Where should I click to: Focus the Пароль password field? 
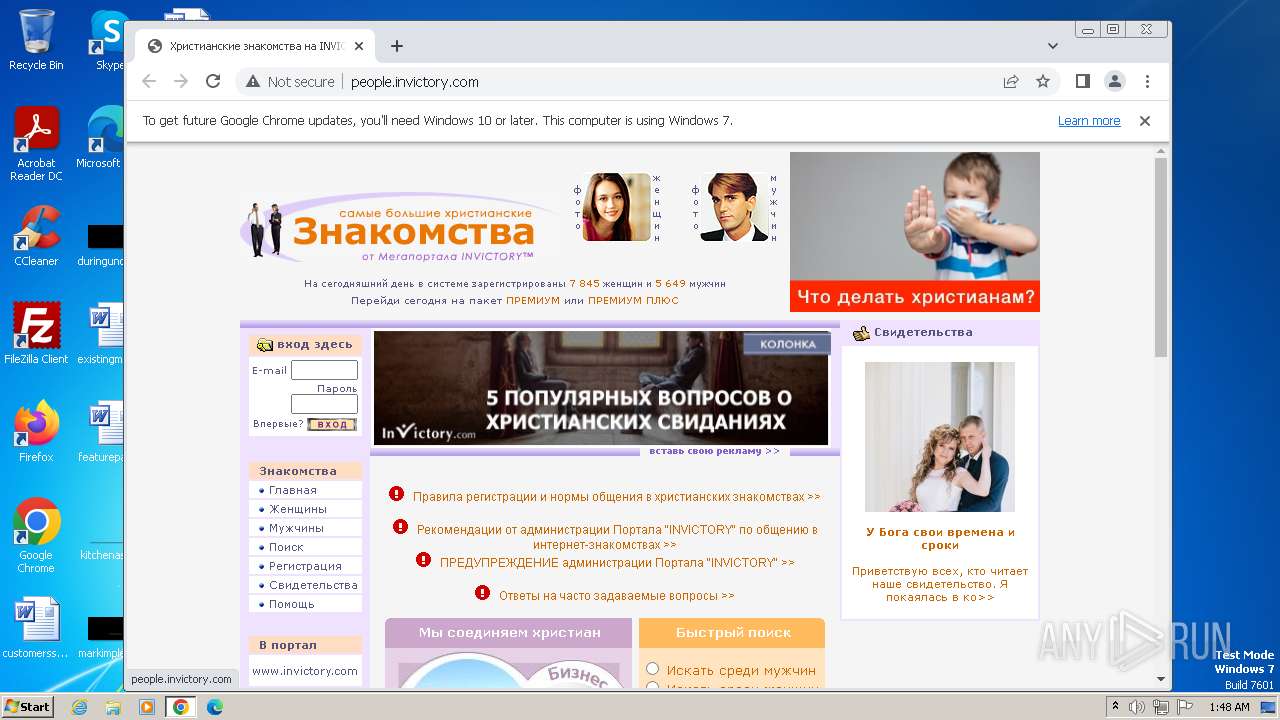(x=324, y=404)
